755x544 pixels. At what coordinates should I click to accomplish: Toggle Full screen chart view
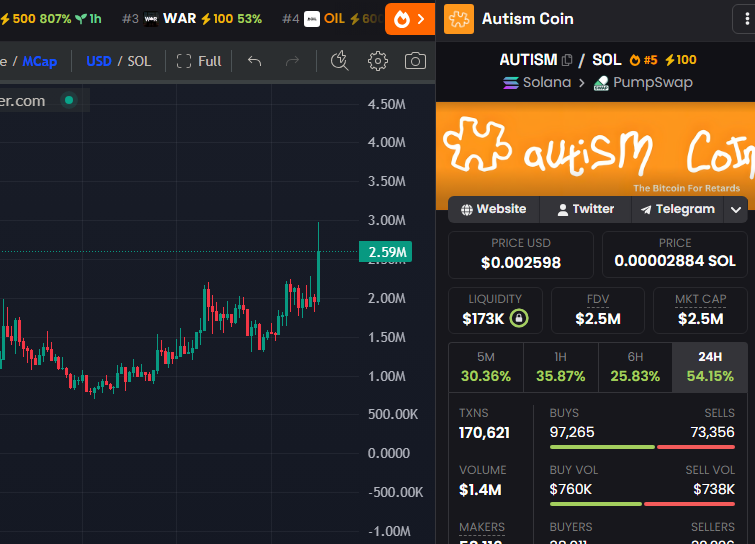[x=199, y=61]
